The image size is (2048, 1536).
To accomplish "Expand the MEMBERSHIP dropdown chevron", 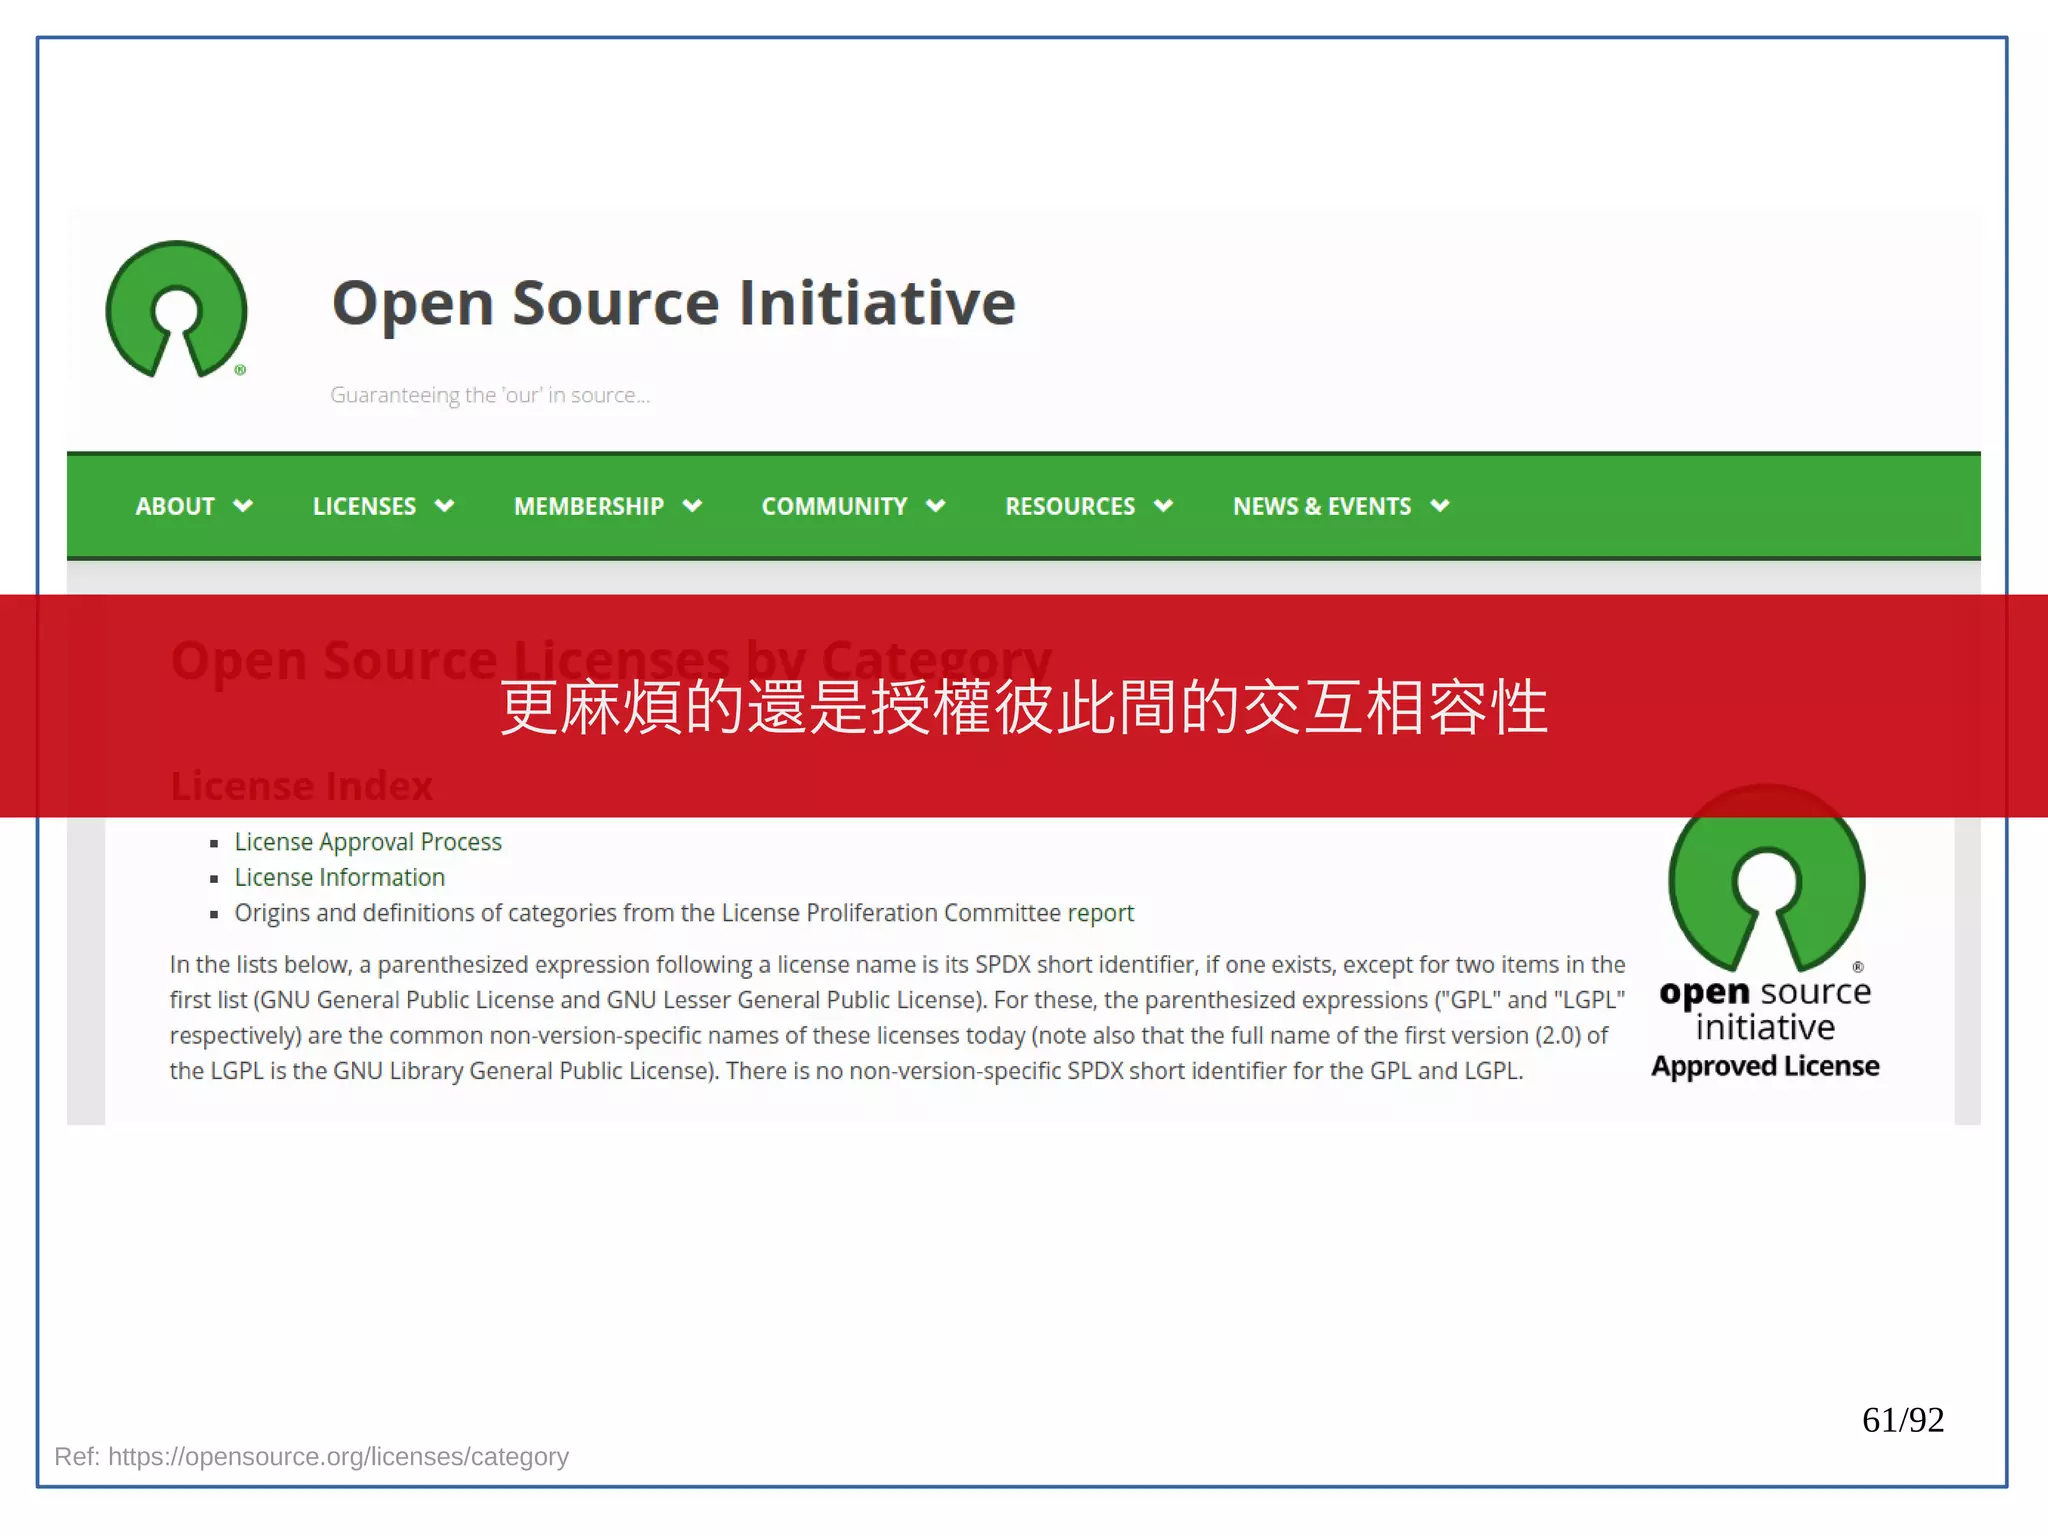I will coord(692,506).
